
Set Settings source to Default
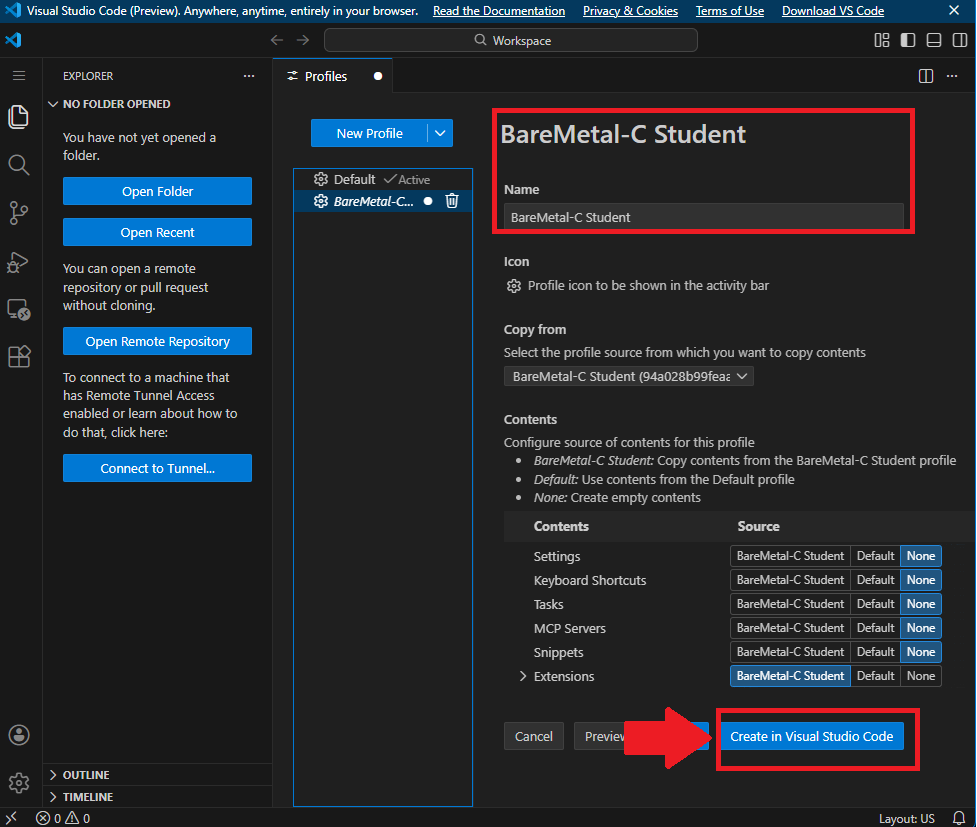tap(875, 556)
